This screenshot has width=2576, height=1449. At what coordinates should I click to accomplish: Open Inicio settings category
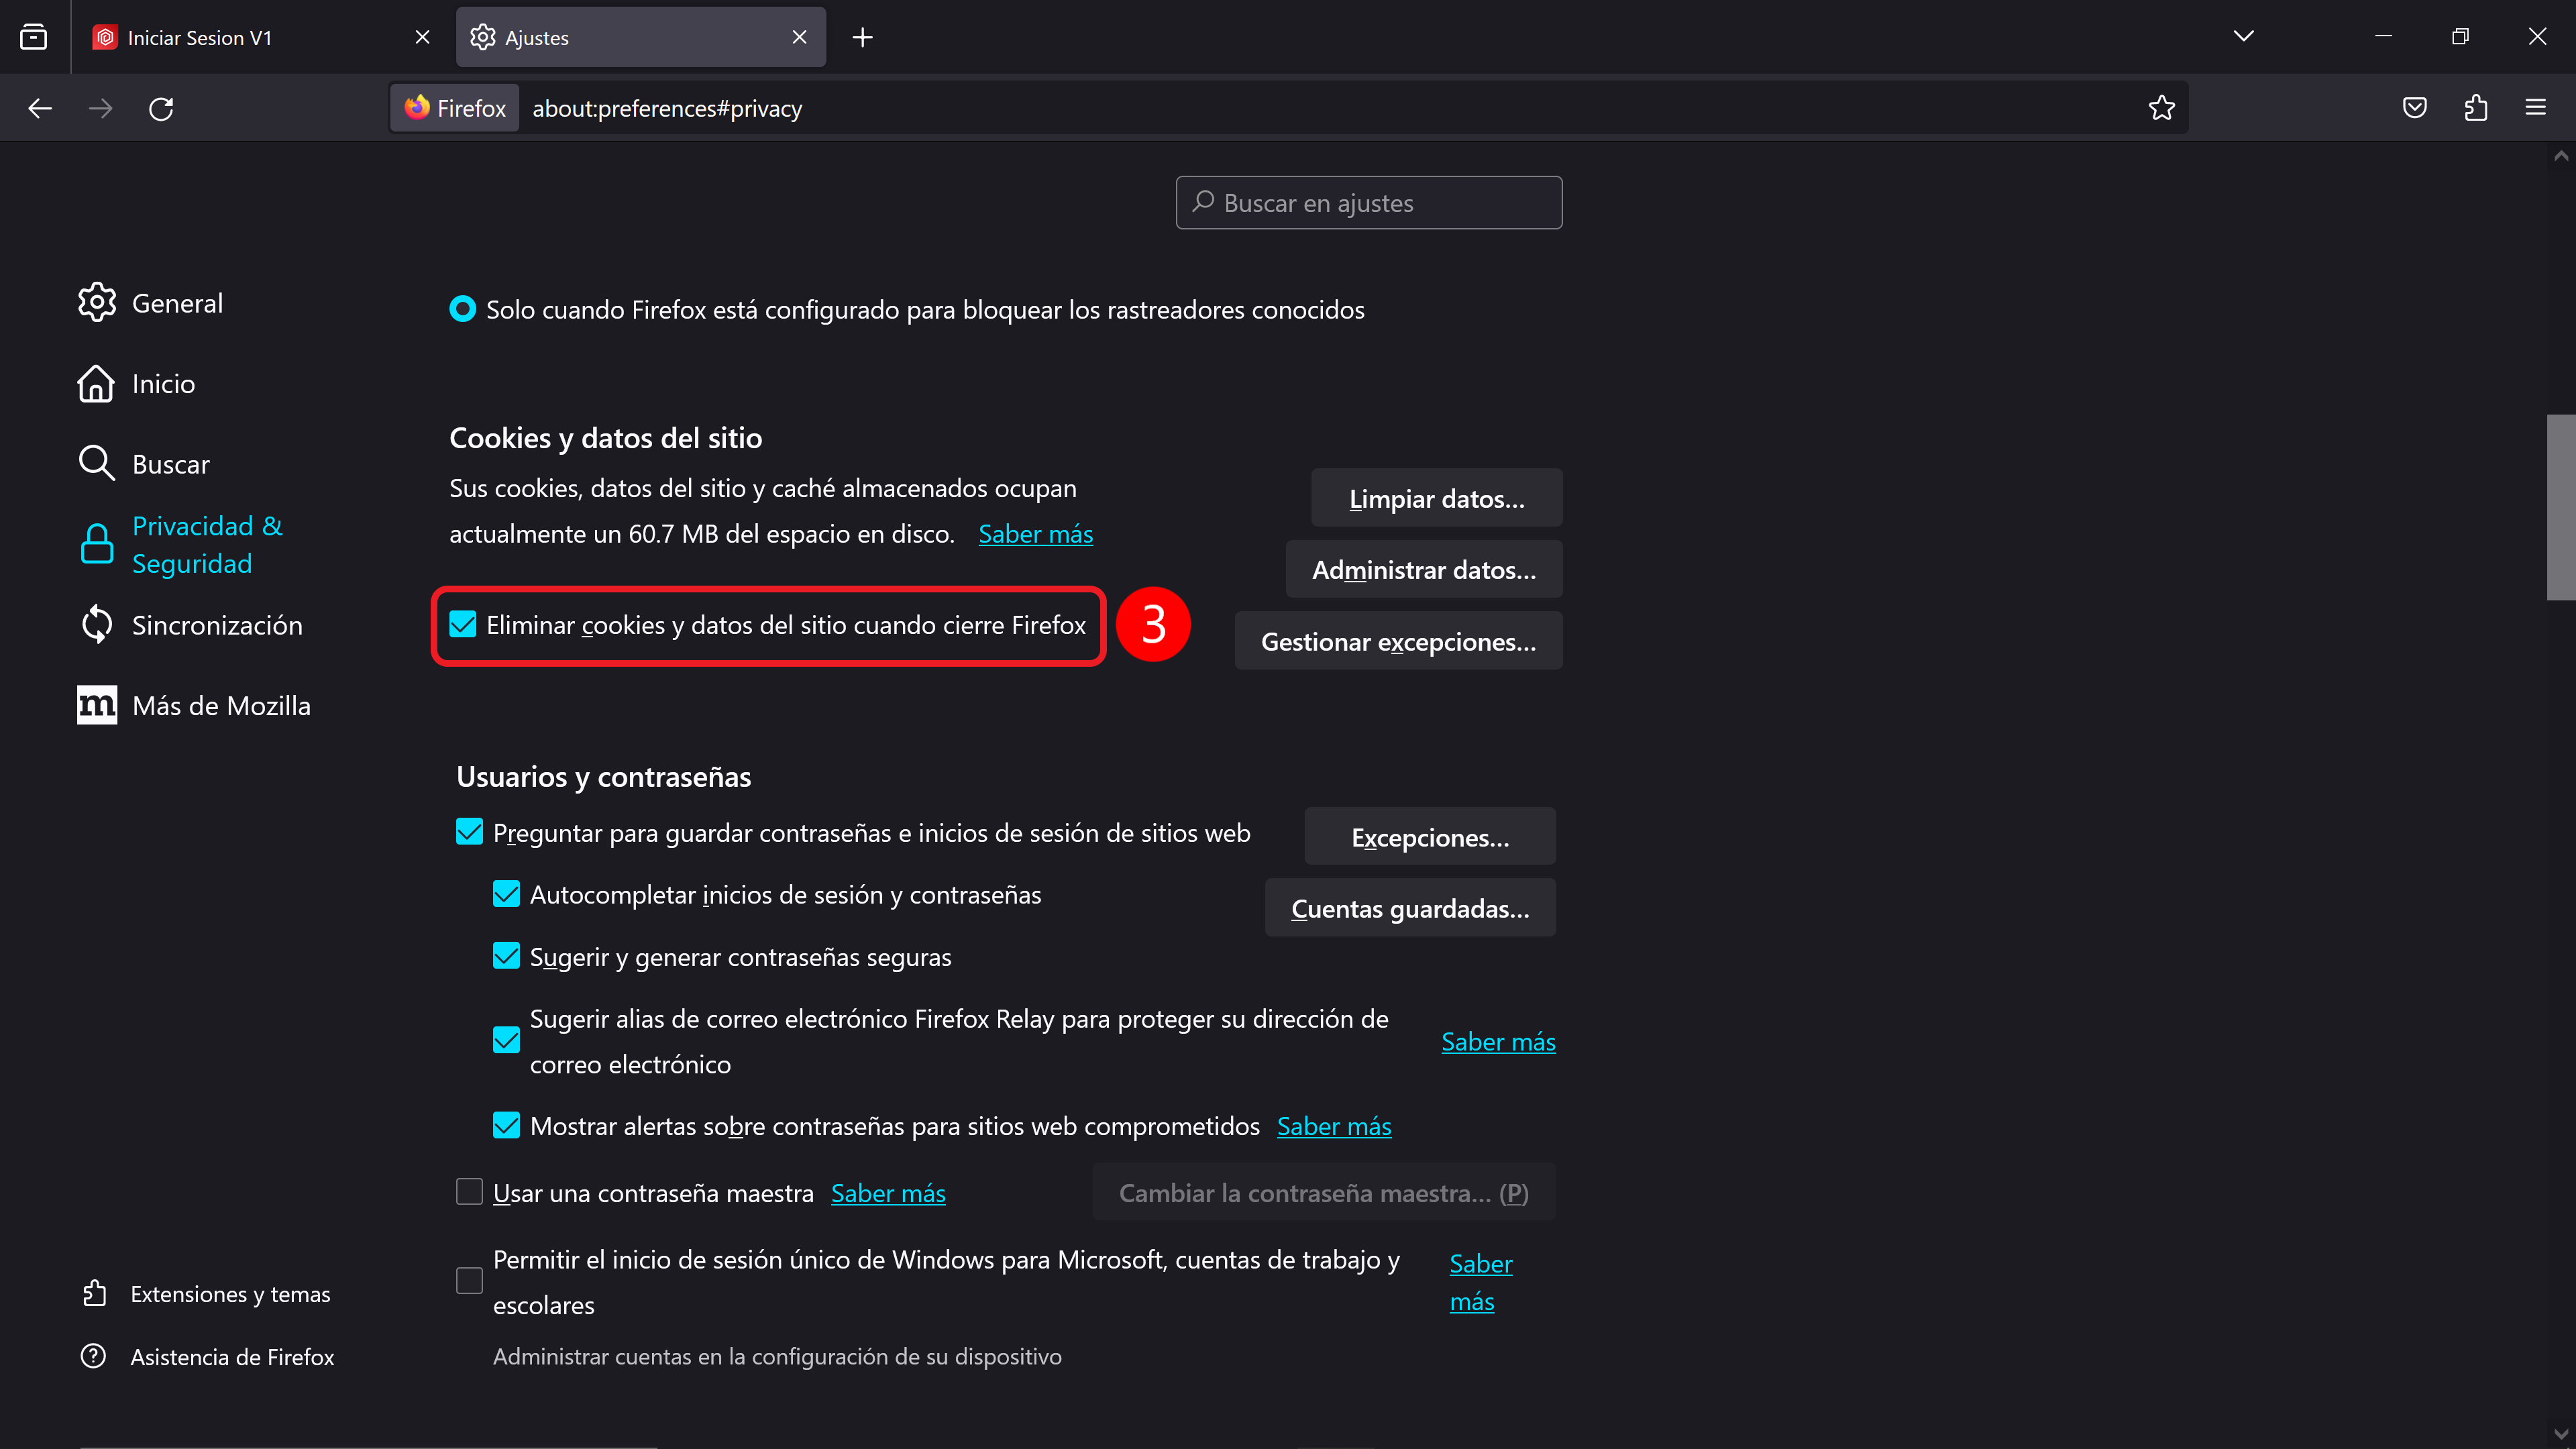[136, 383]
